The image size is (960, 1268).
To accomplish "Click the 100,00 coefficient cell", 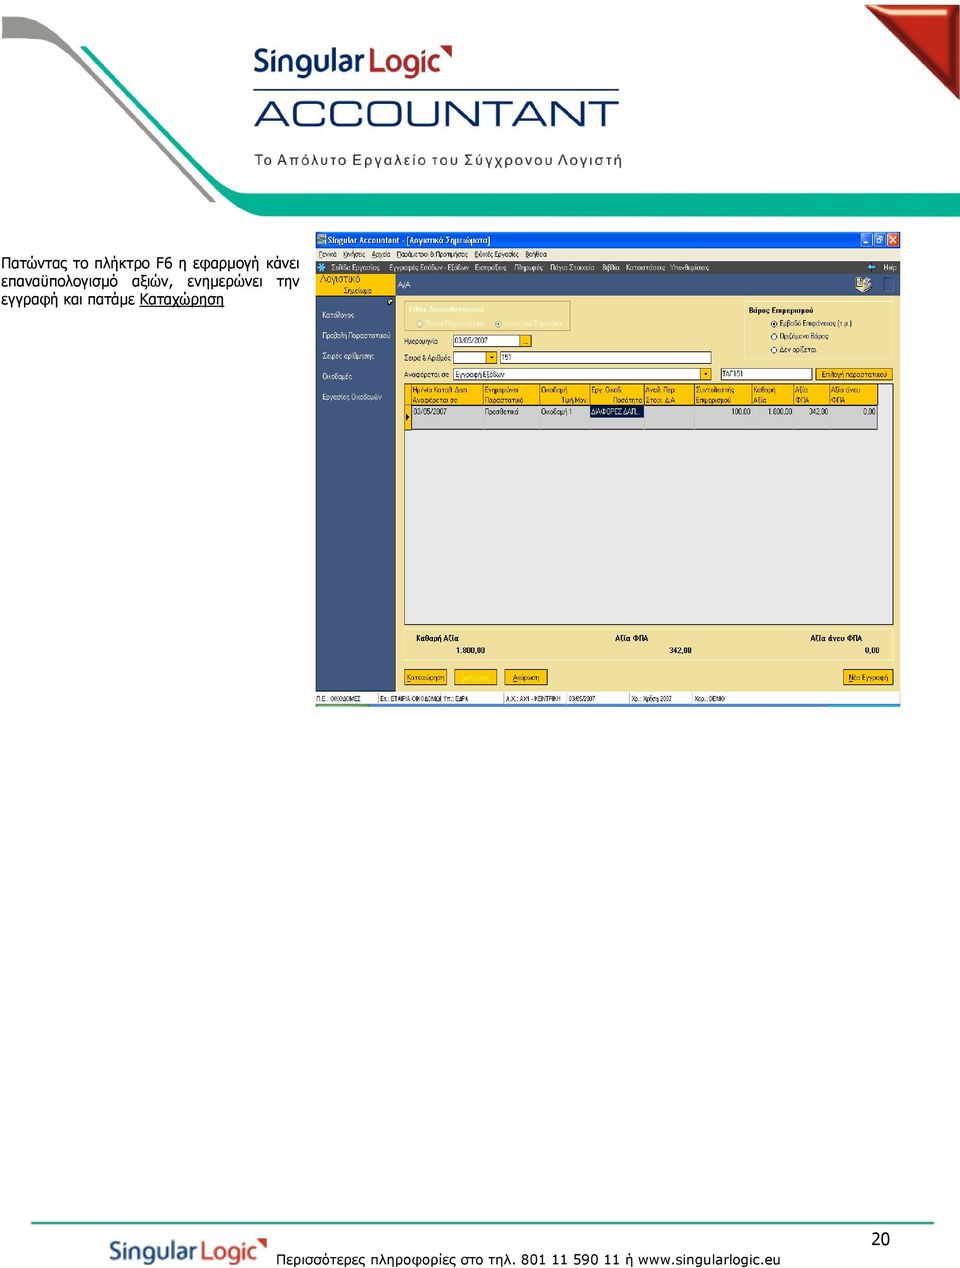I will click(723, 411).
